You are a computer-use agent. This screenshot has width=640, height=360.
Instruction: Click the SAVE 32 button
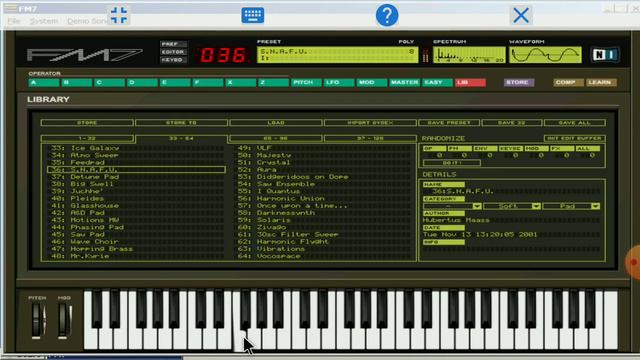click(512, 122)
